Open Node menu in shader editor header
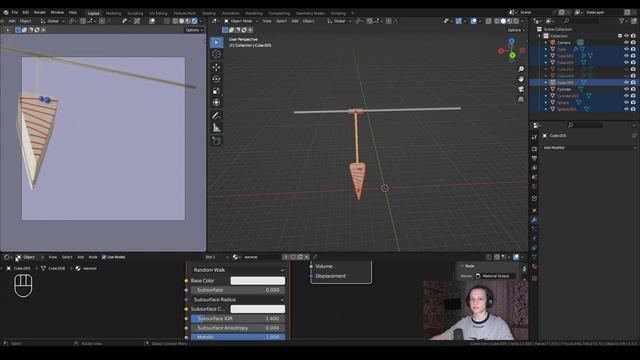The width and height of the screenshot is (640, 360). point(93,257)
